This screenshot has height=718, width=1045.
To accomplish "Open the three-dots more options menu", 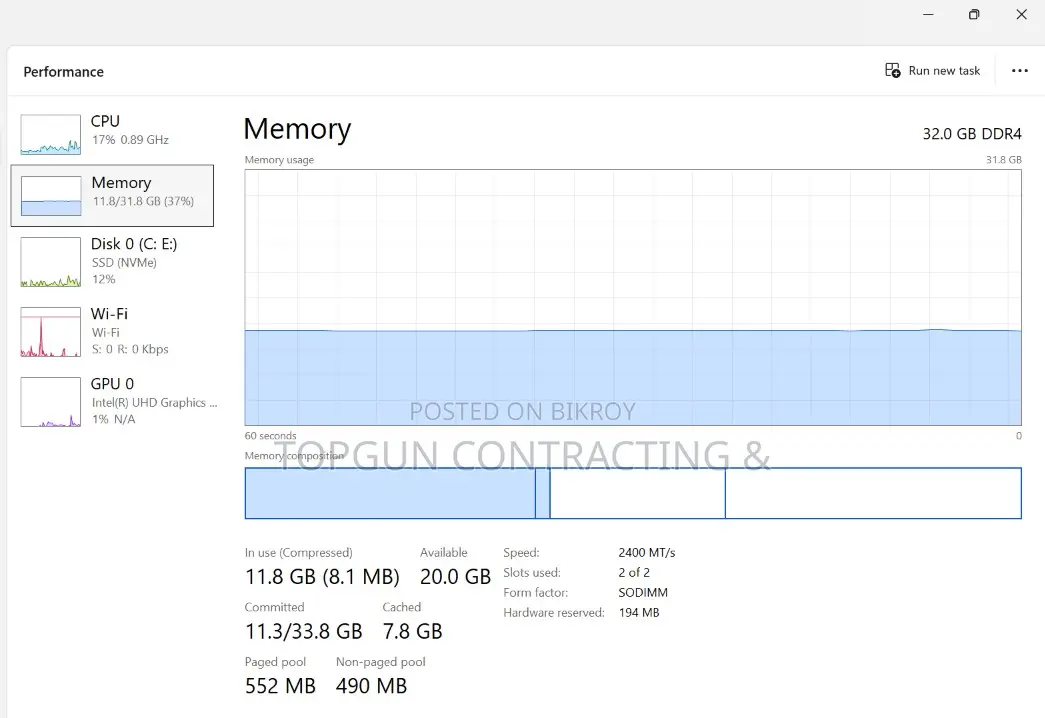I will pyautogui.click(x=1020, y=71).
